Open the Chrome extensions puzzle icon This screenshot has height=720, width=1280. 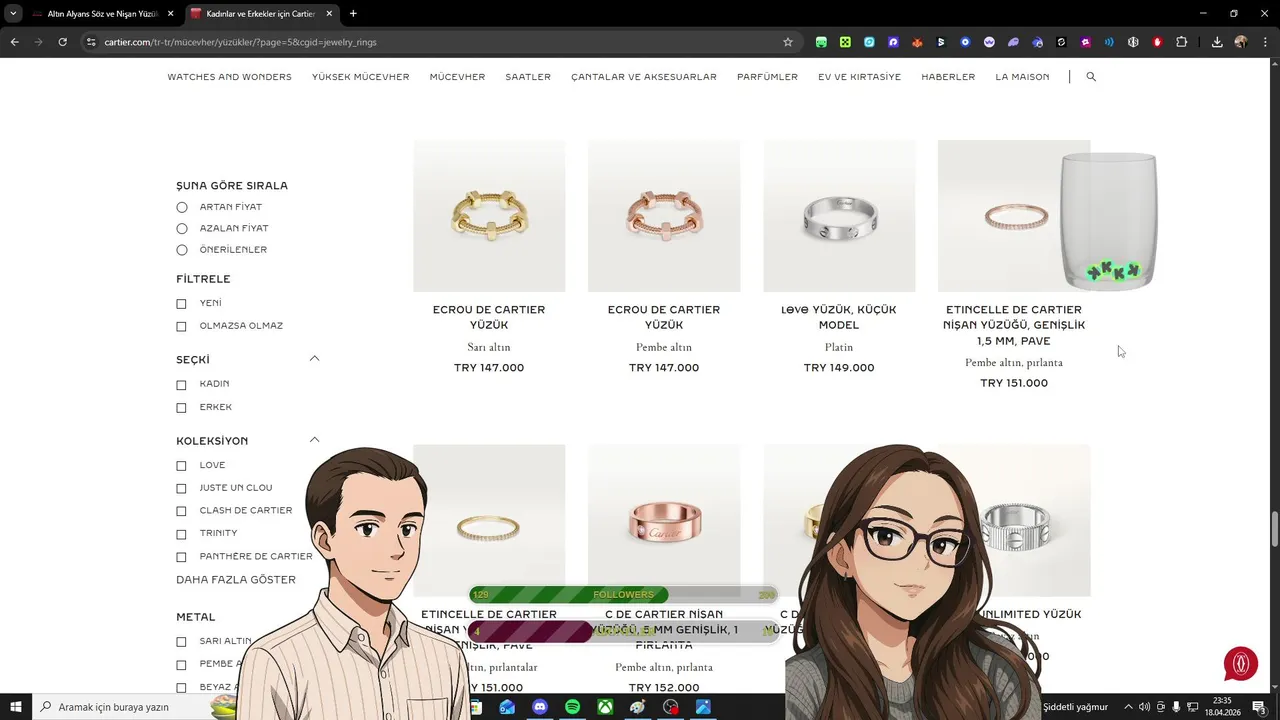click(x=1182, y=42)
